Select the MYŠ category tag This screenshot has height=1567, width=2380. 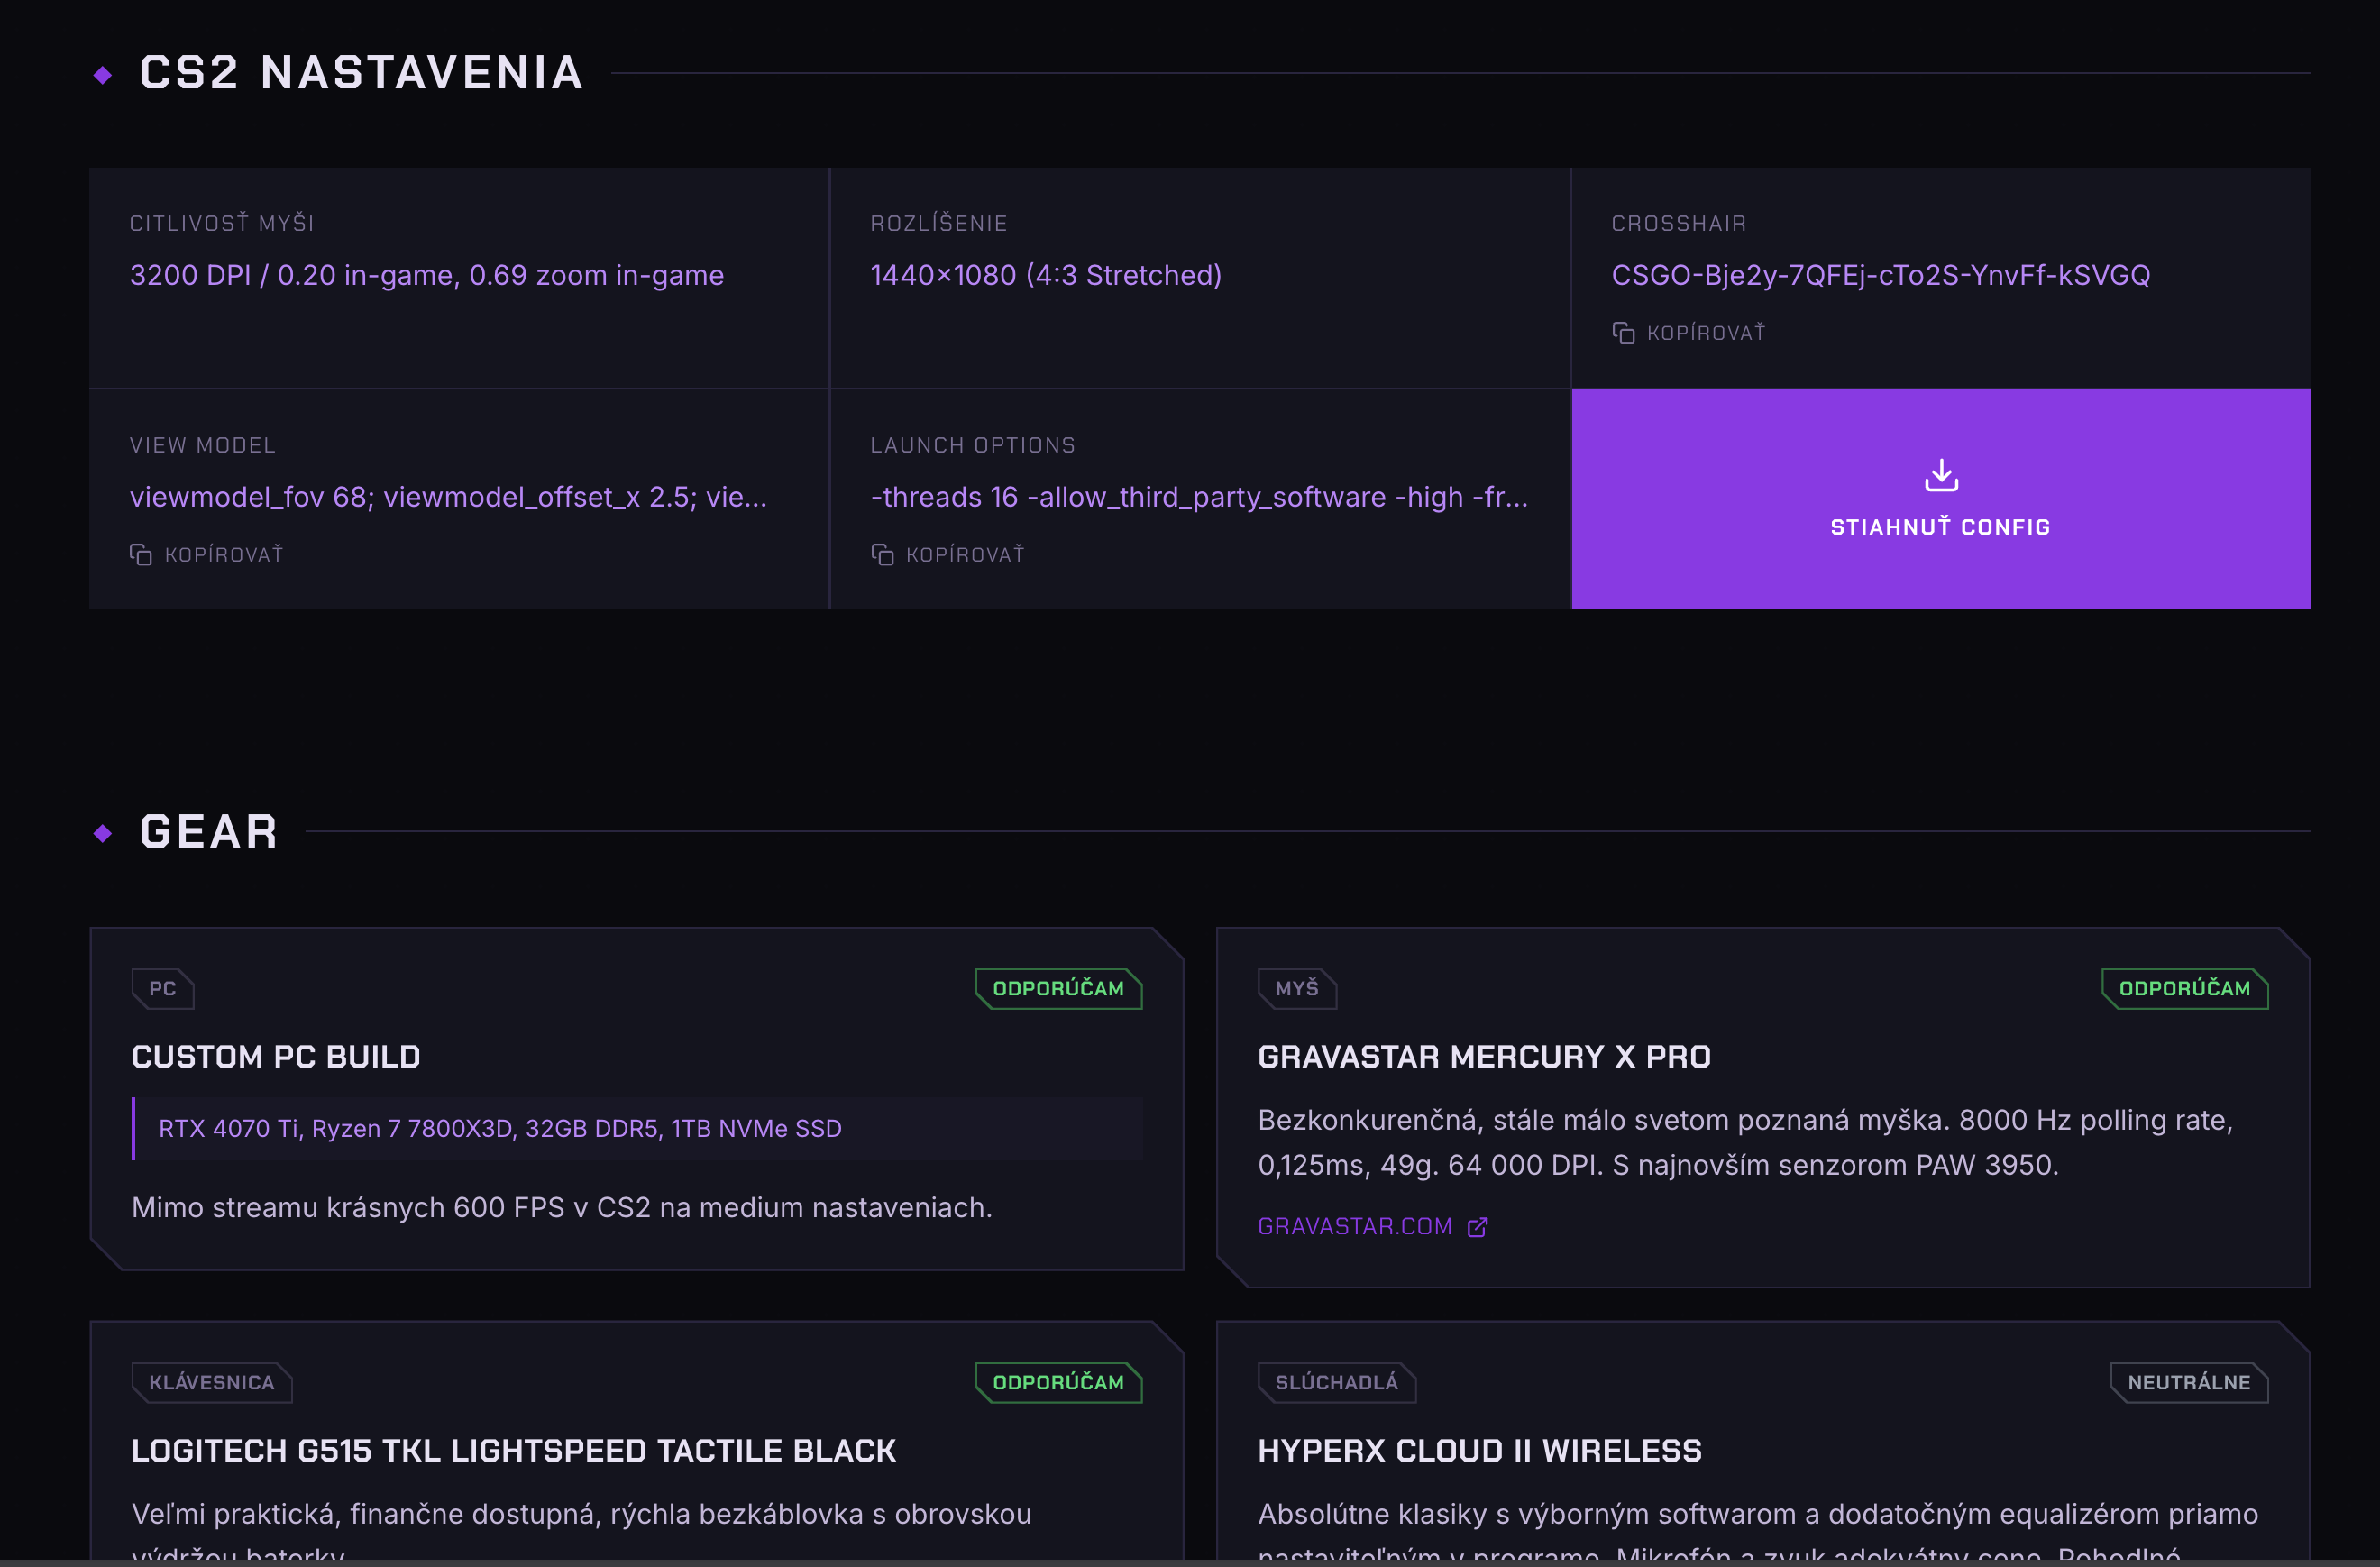pyautogui.click(x=1297, y=988)
